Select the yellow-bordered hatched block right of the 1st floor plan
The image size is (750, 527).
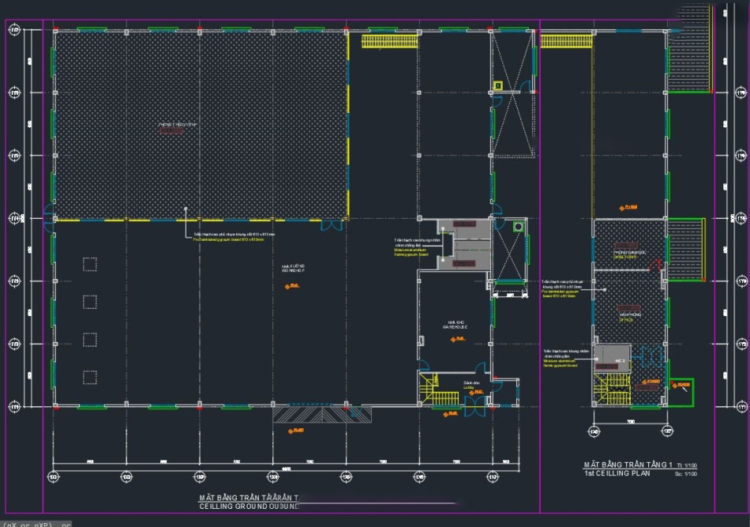click(x=685, y=244)
